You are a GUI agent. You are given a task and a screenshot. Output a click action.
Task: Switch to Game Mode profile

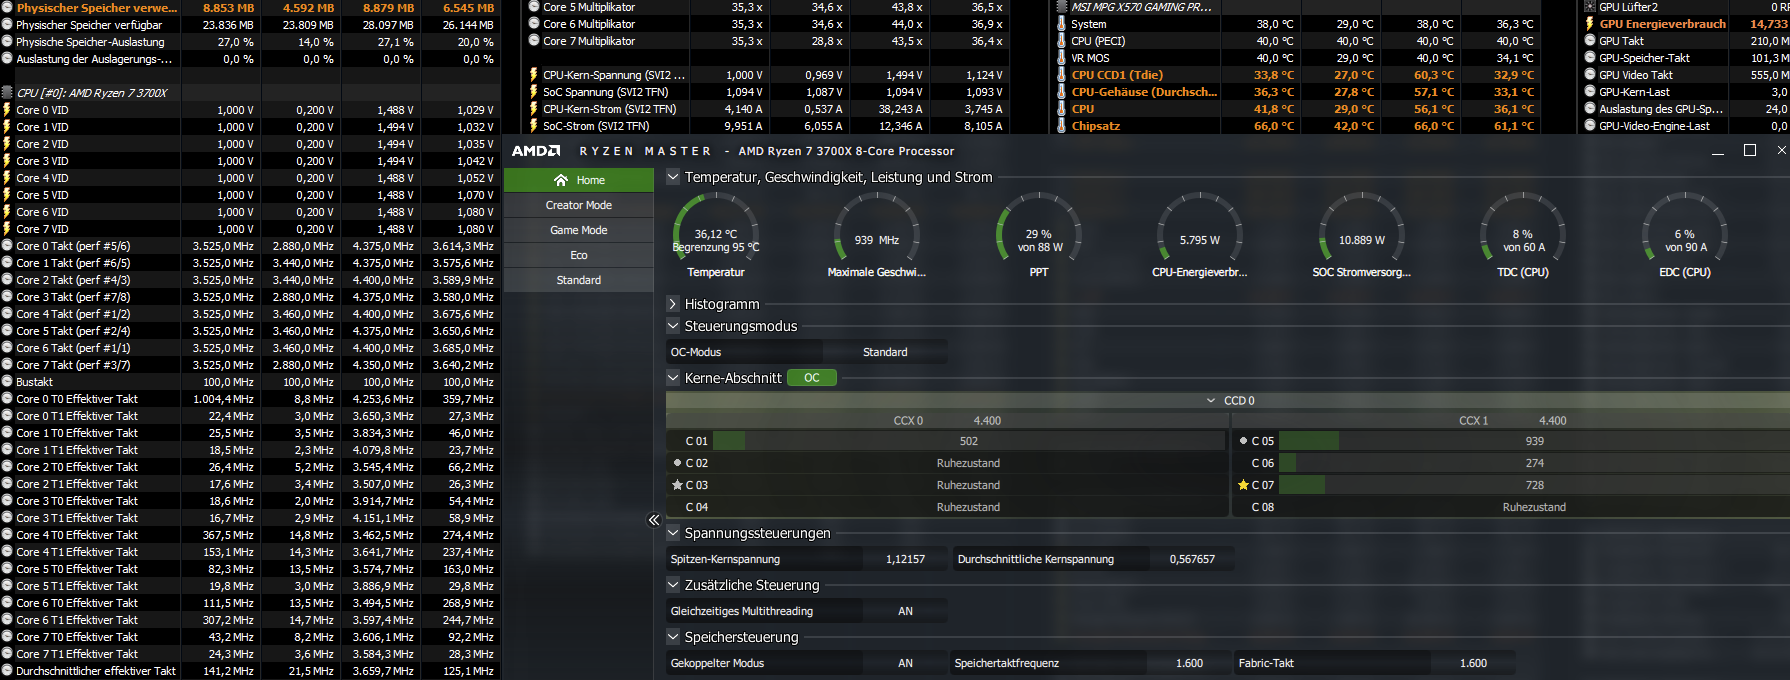tap(579, 230)
